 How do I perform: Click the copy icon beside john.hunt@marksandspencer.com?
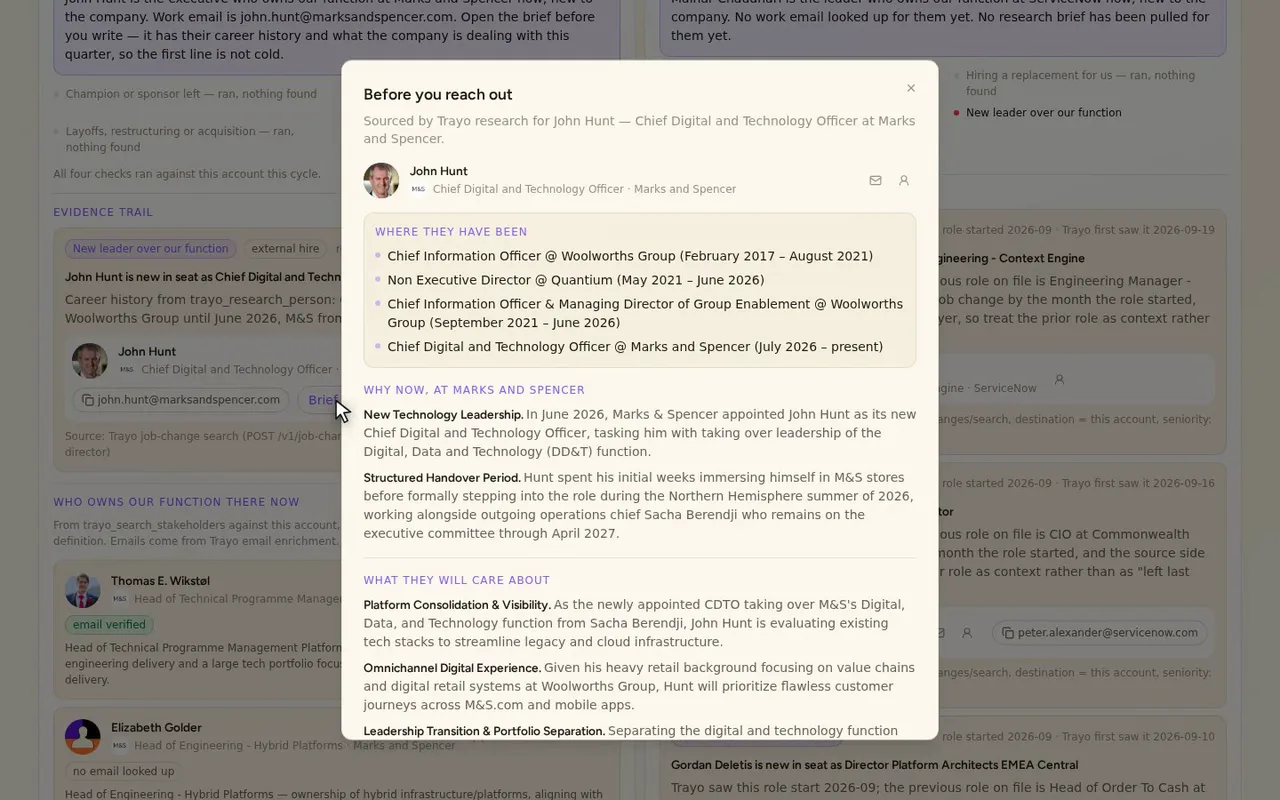pos(88,400)
